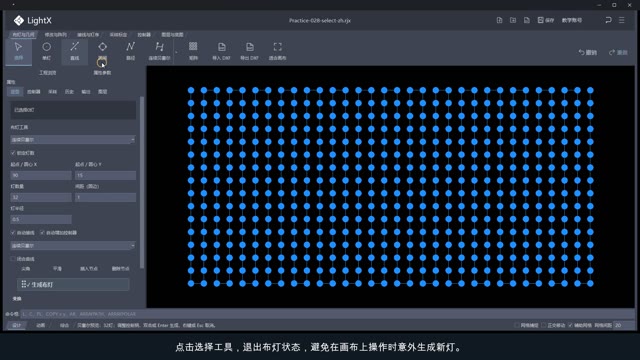
Task: Open the last properties panel tab
Action: coord(102,92)
